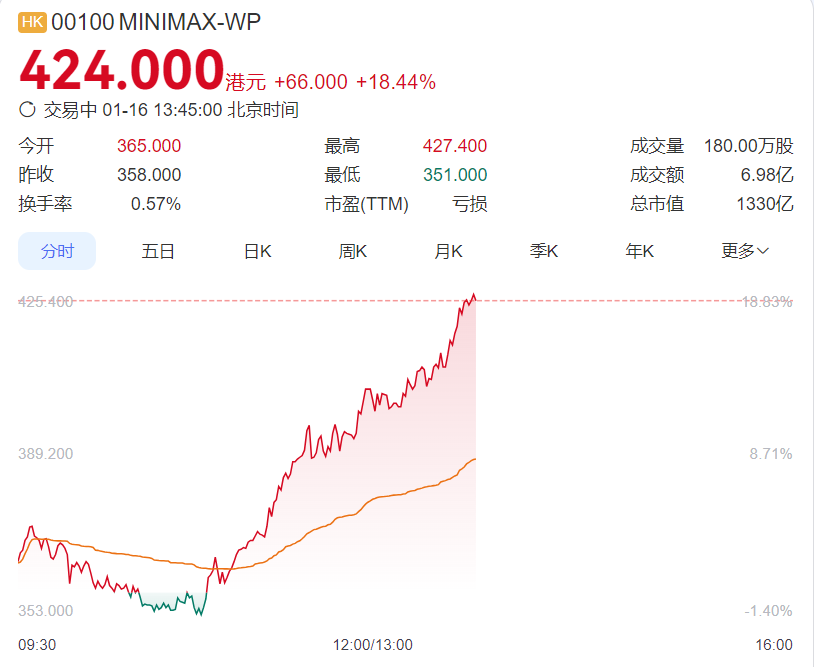The image size is (814, 667).
Task: Click the 成交量 value 180.00万股
Action: [748, 146]
